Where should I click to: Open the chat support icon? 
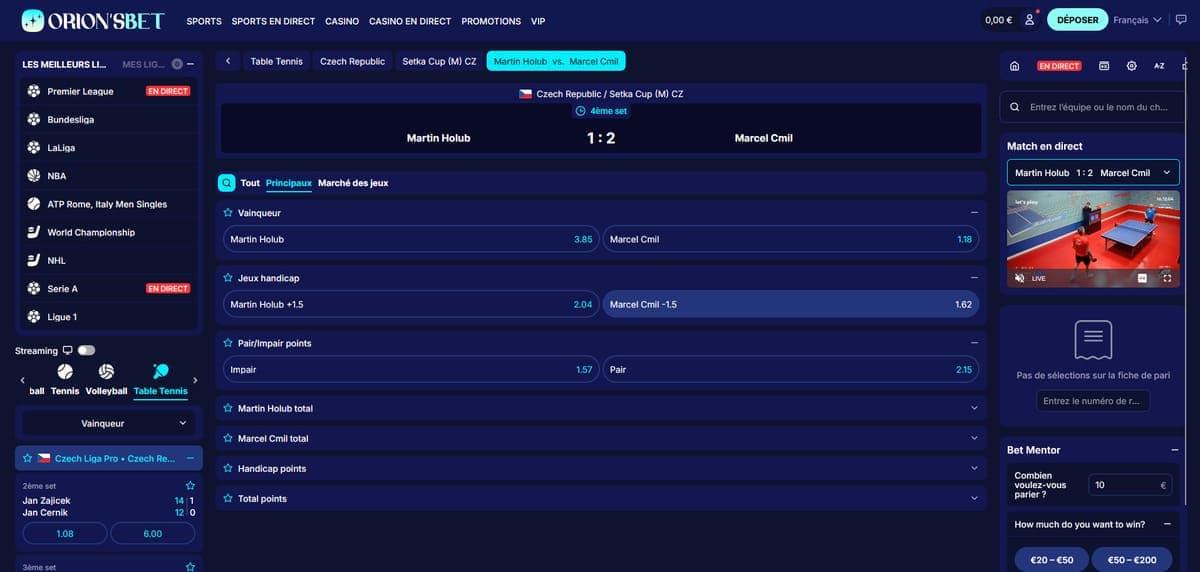click(1179, 20)
